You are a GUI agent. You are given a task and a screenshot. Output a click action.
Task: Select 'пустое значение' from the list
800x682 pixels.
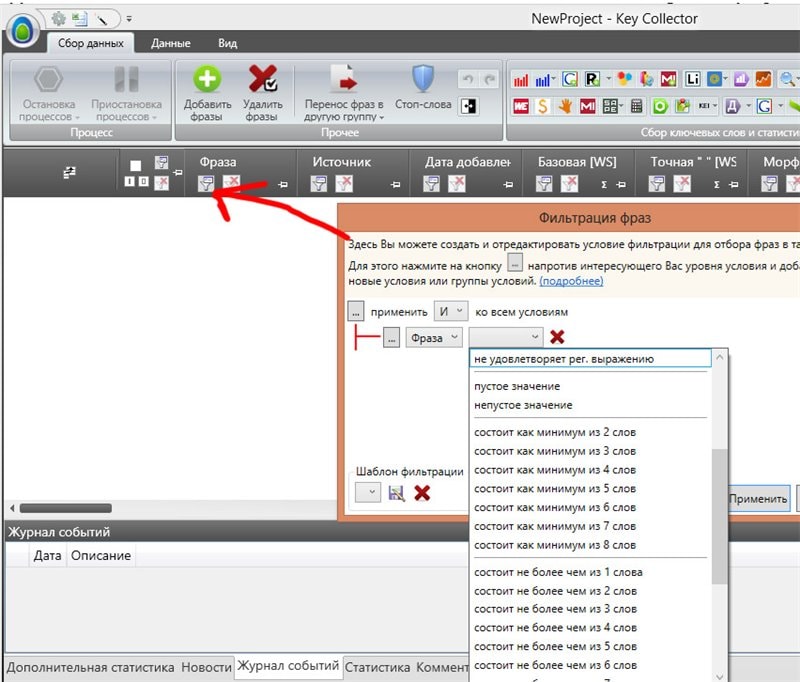[x=517, y=386]
